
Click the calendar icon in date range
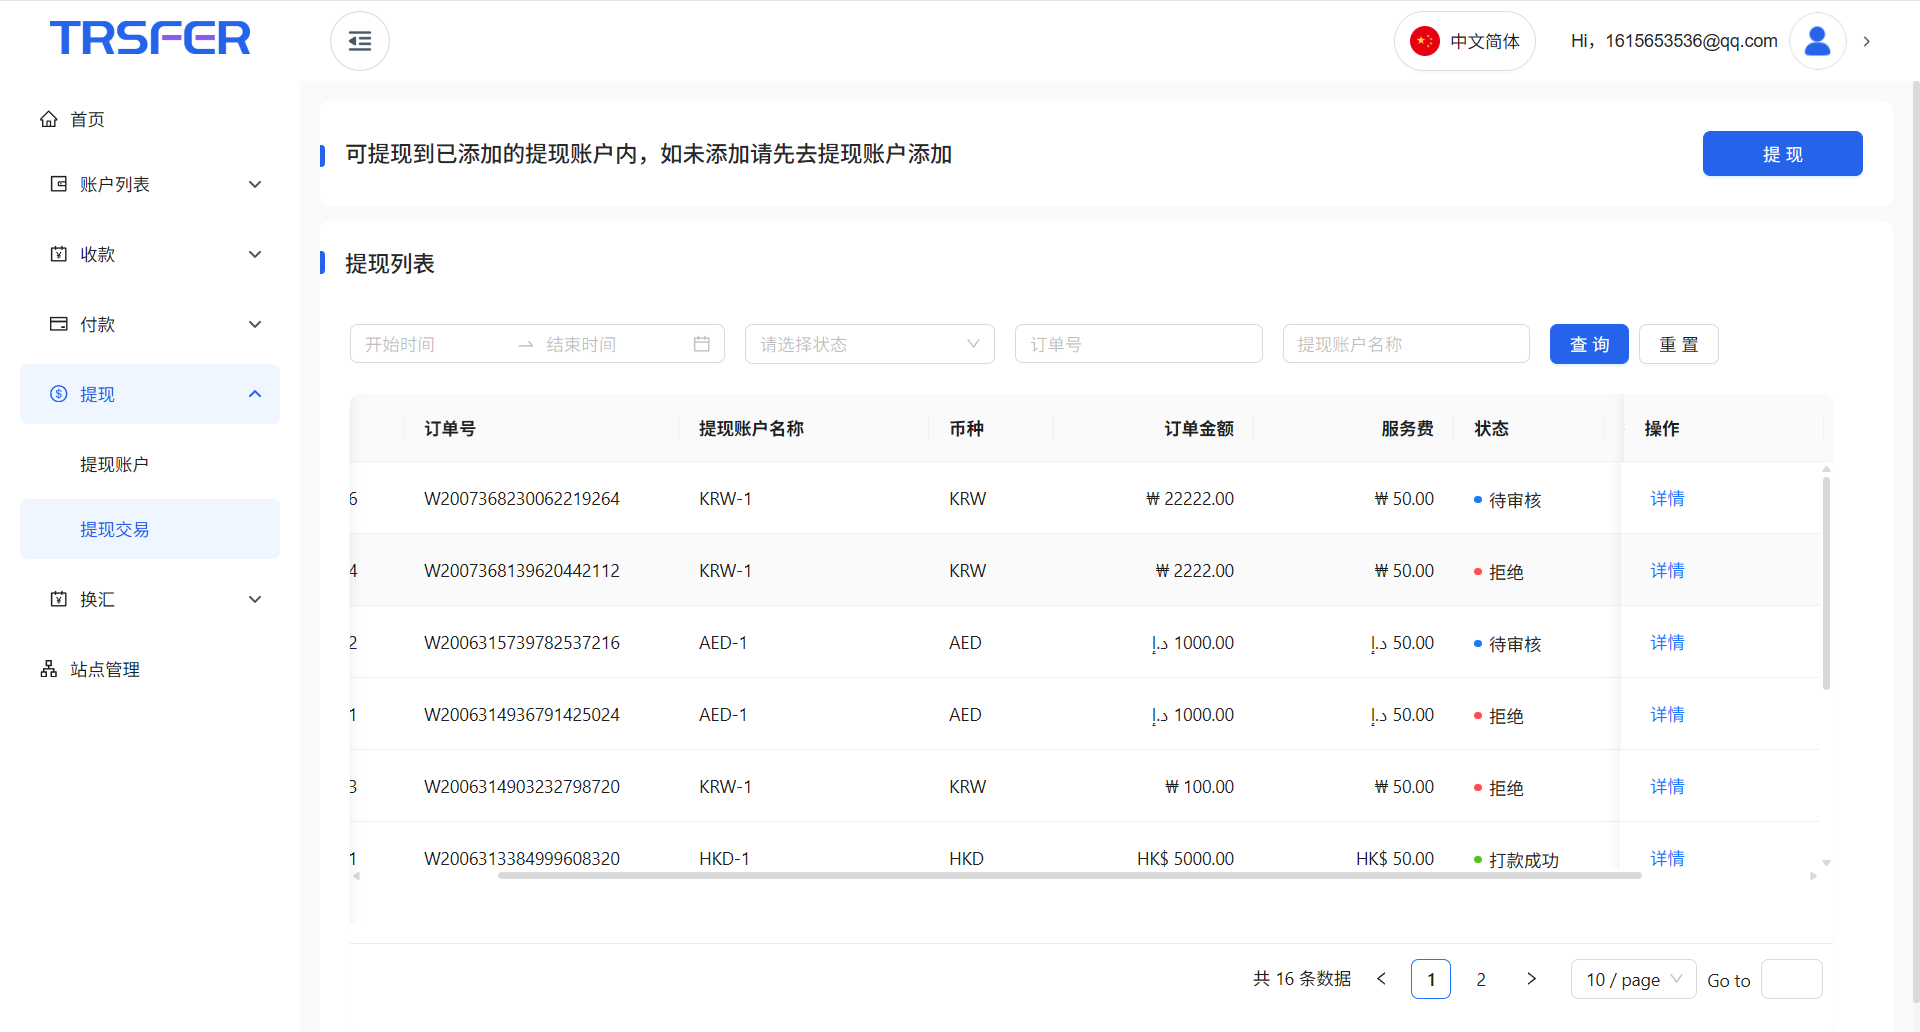(x=702, y=344)
